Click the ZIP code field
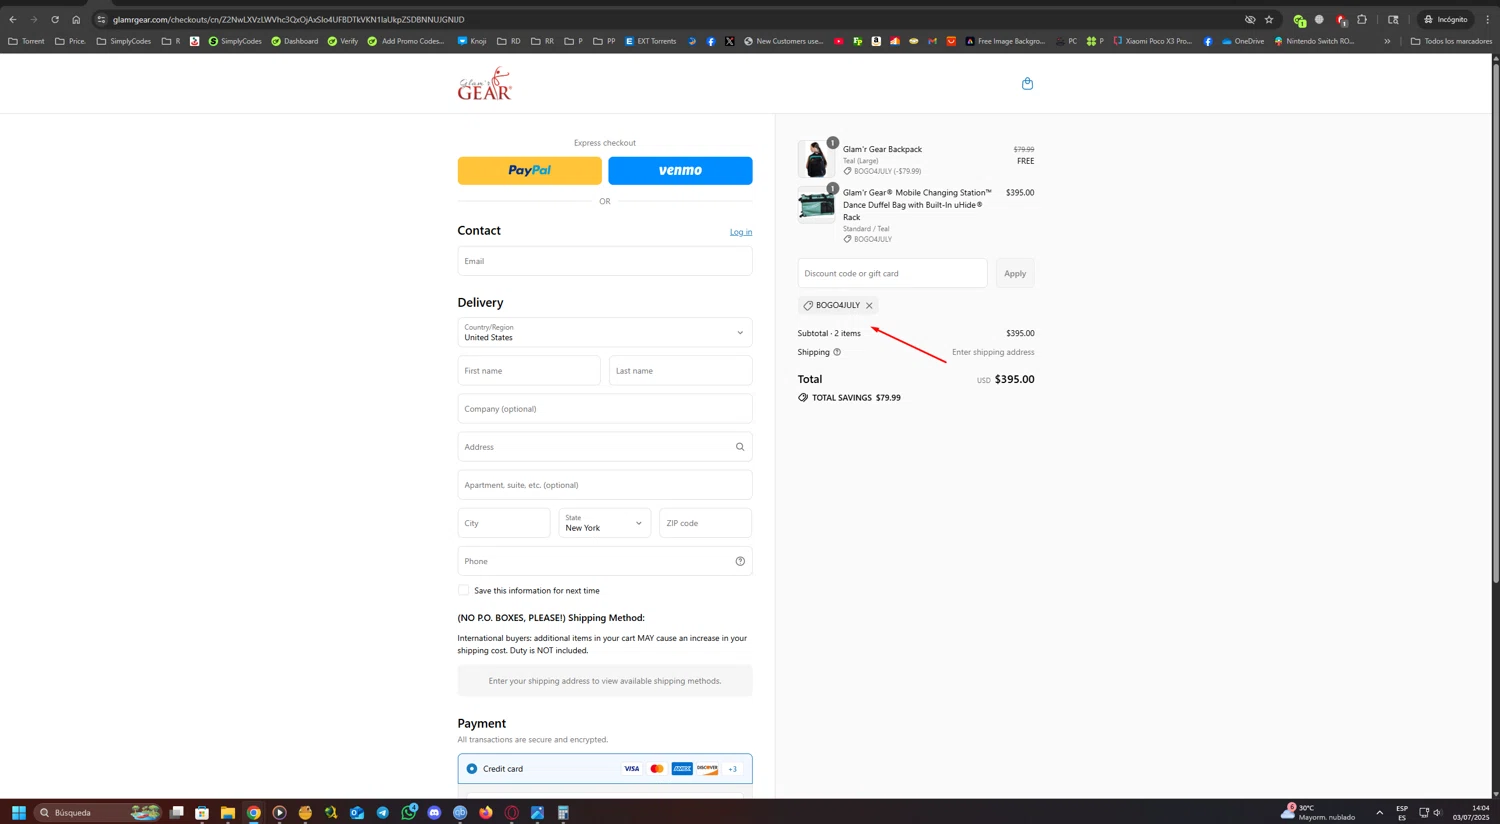Screen dimensions: 1500x824 [705, 523]
